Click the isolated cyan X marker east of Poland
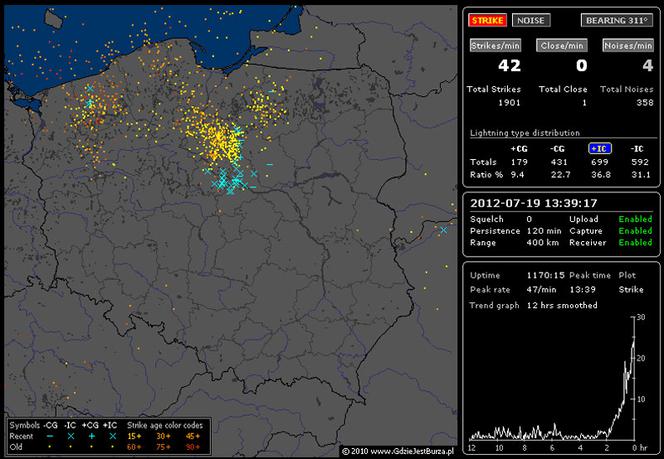 click(x=443, y=230)
